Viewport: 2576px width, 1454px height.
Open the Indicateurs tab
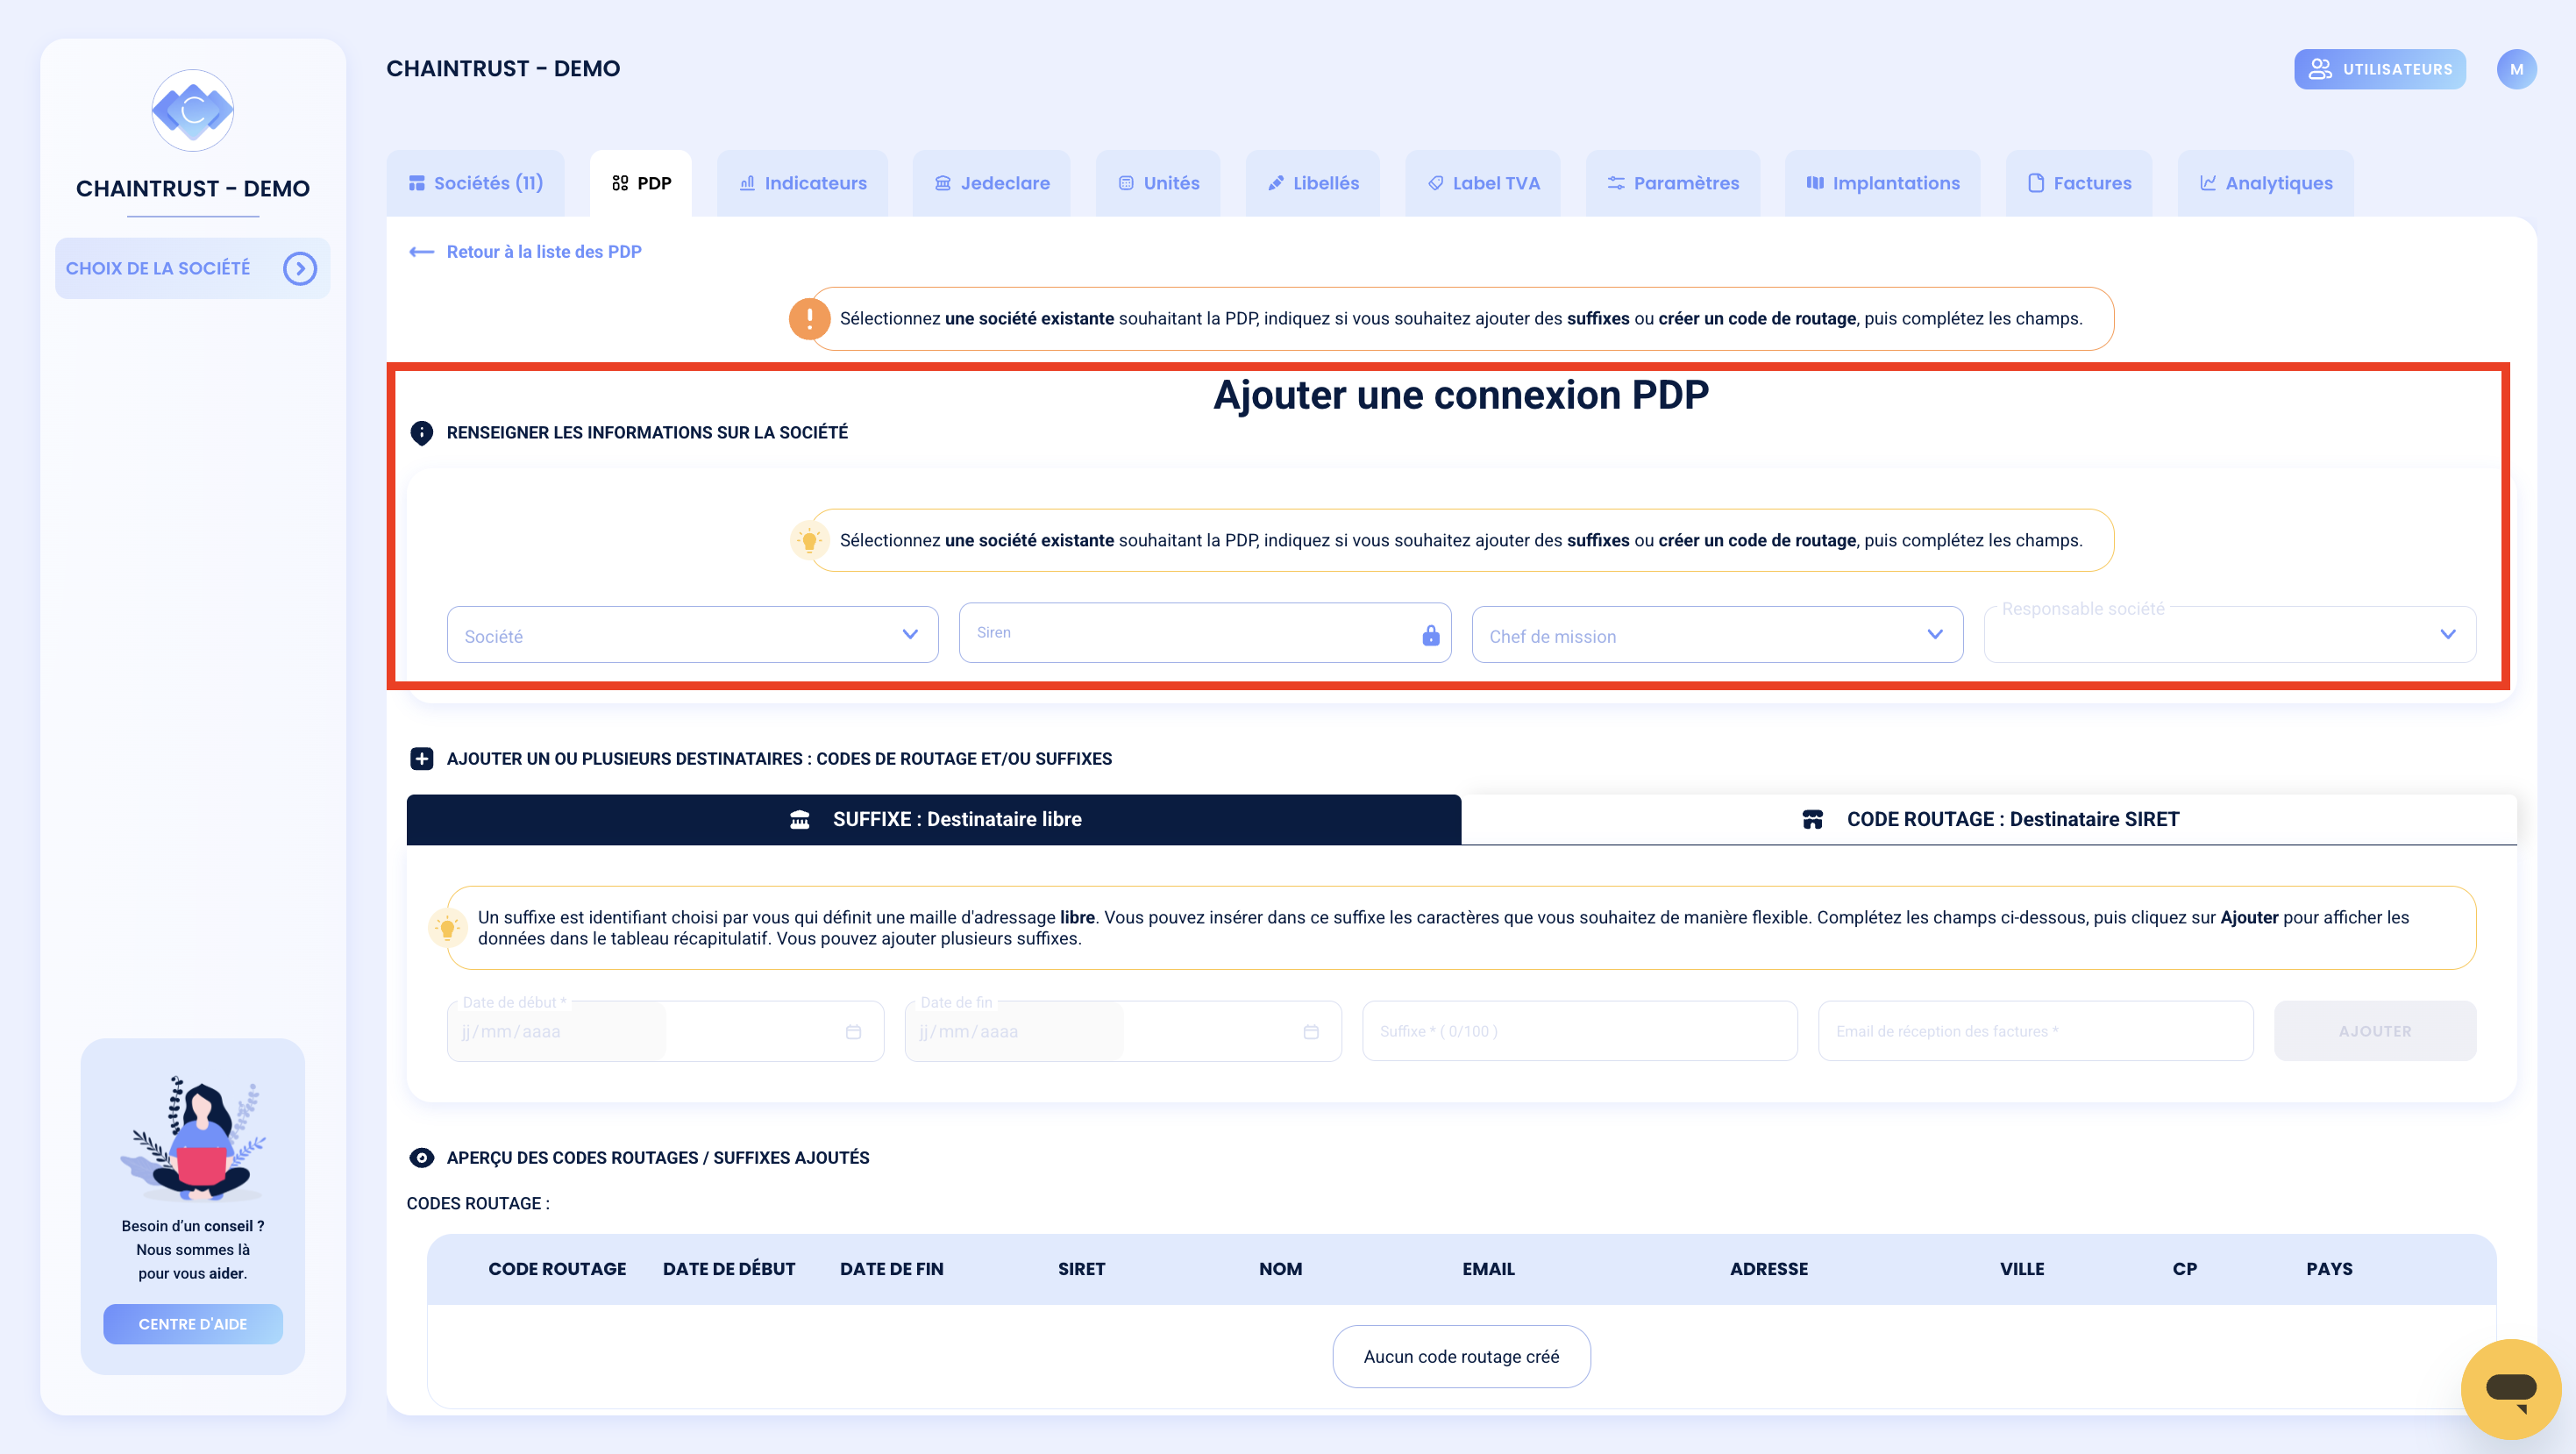[x=803, y=183]
